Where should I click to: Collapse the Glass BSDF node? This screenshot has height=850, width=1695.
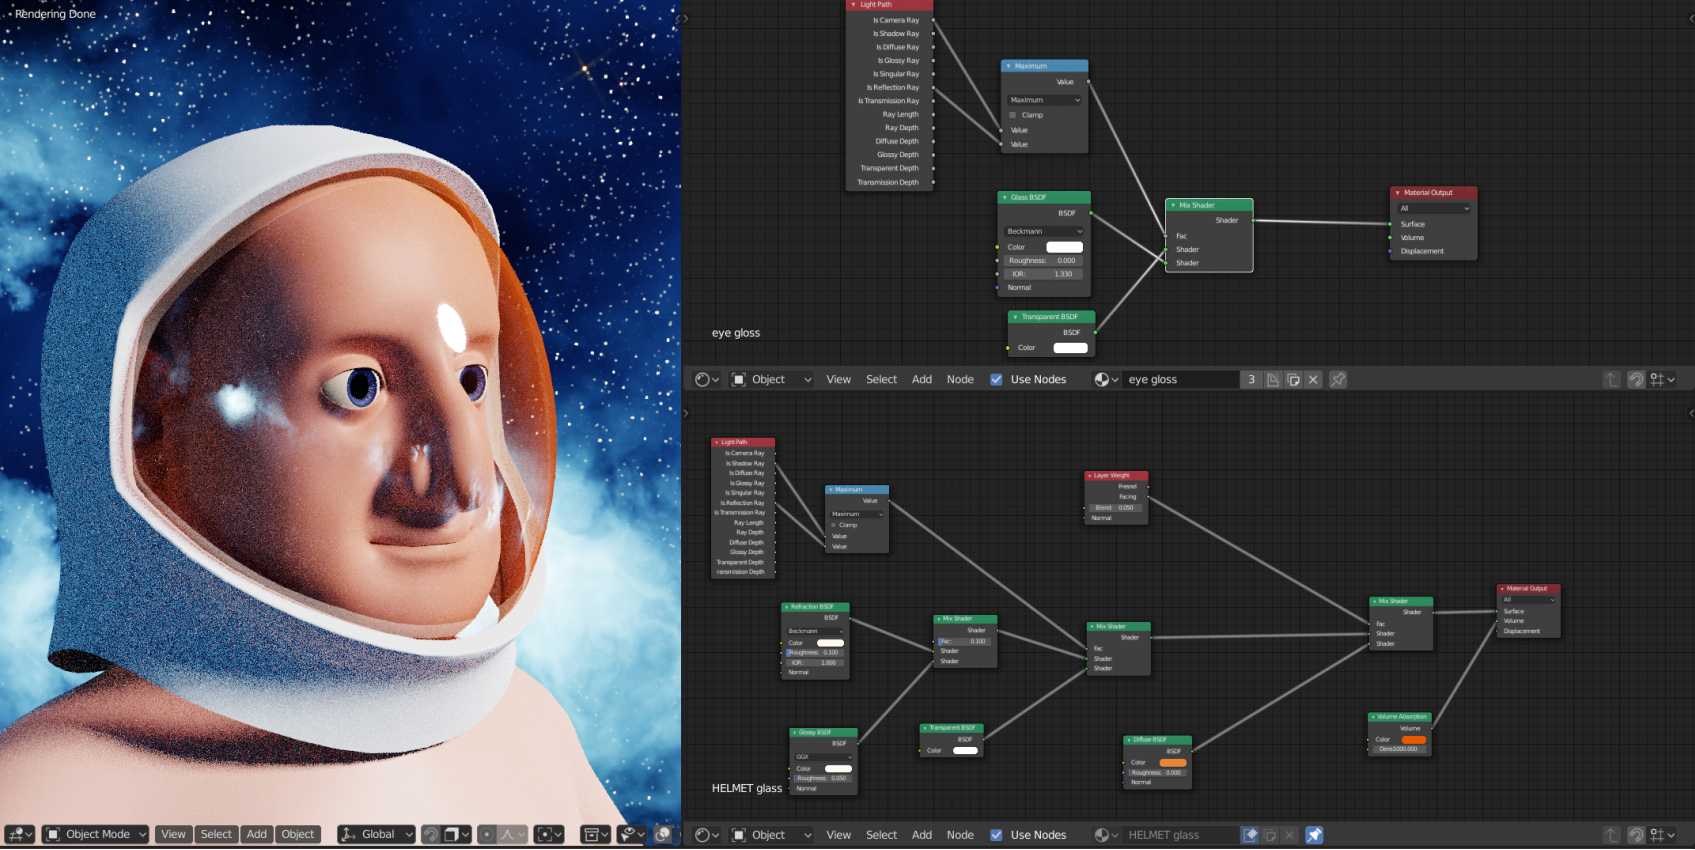[1005, 198]
